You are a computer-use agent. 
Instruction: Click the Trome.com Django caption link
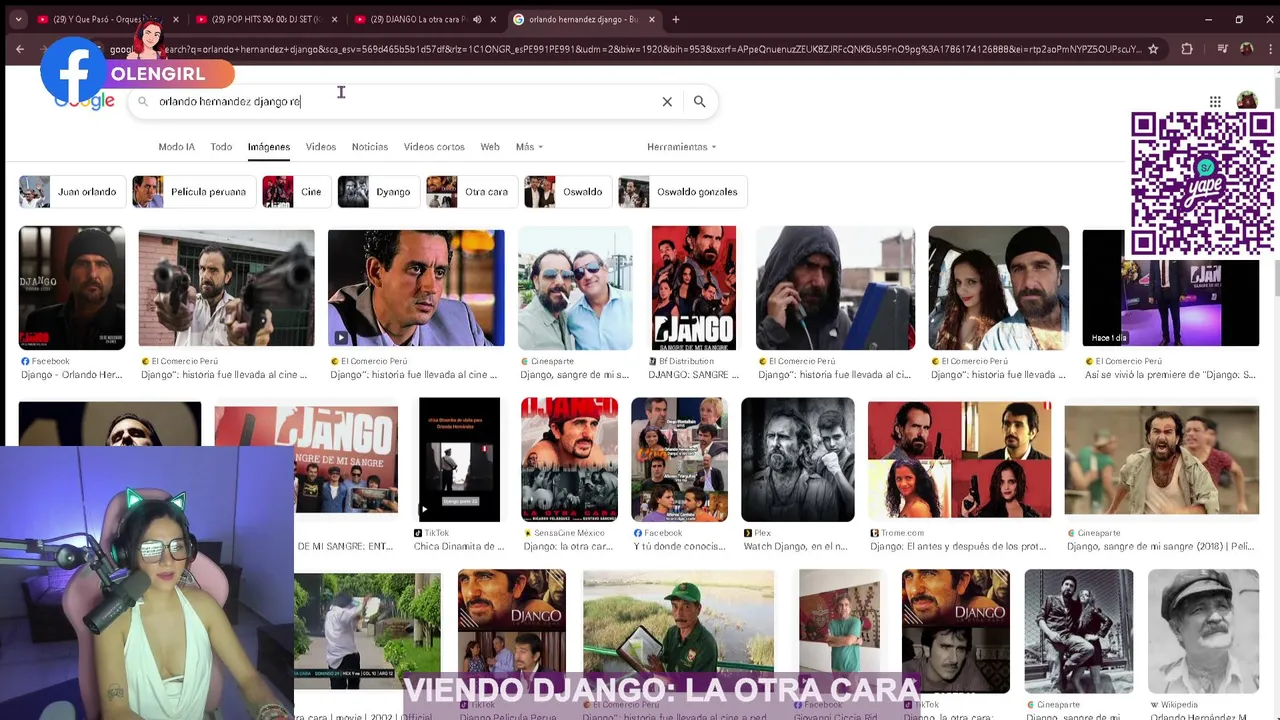point(958,547)
